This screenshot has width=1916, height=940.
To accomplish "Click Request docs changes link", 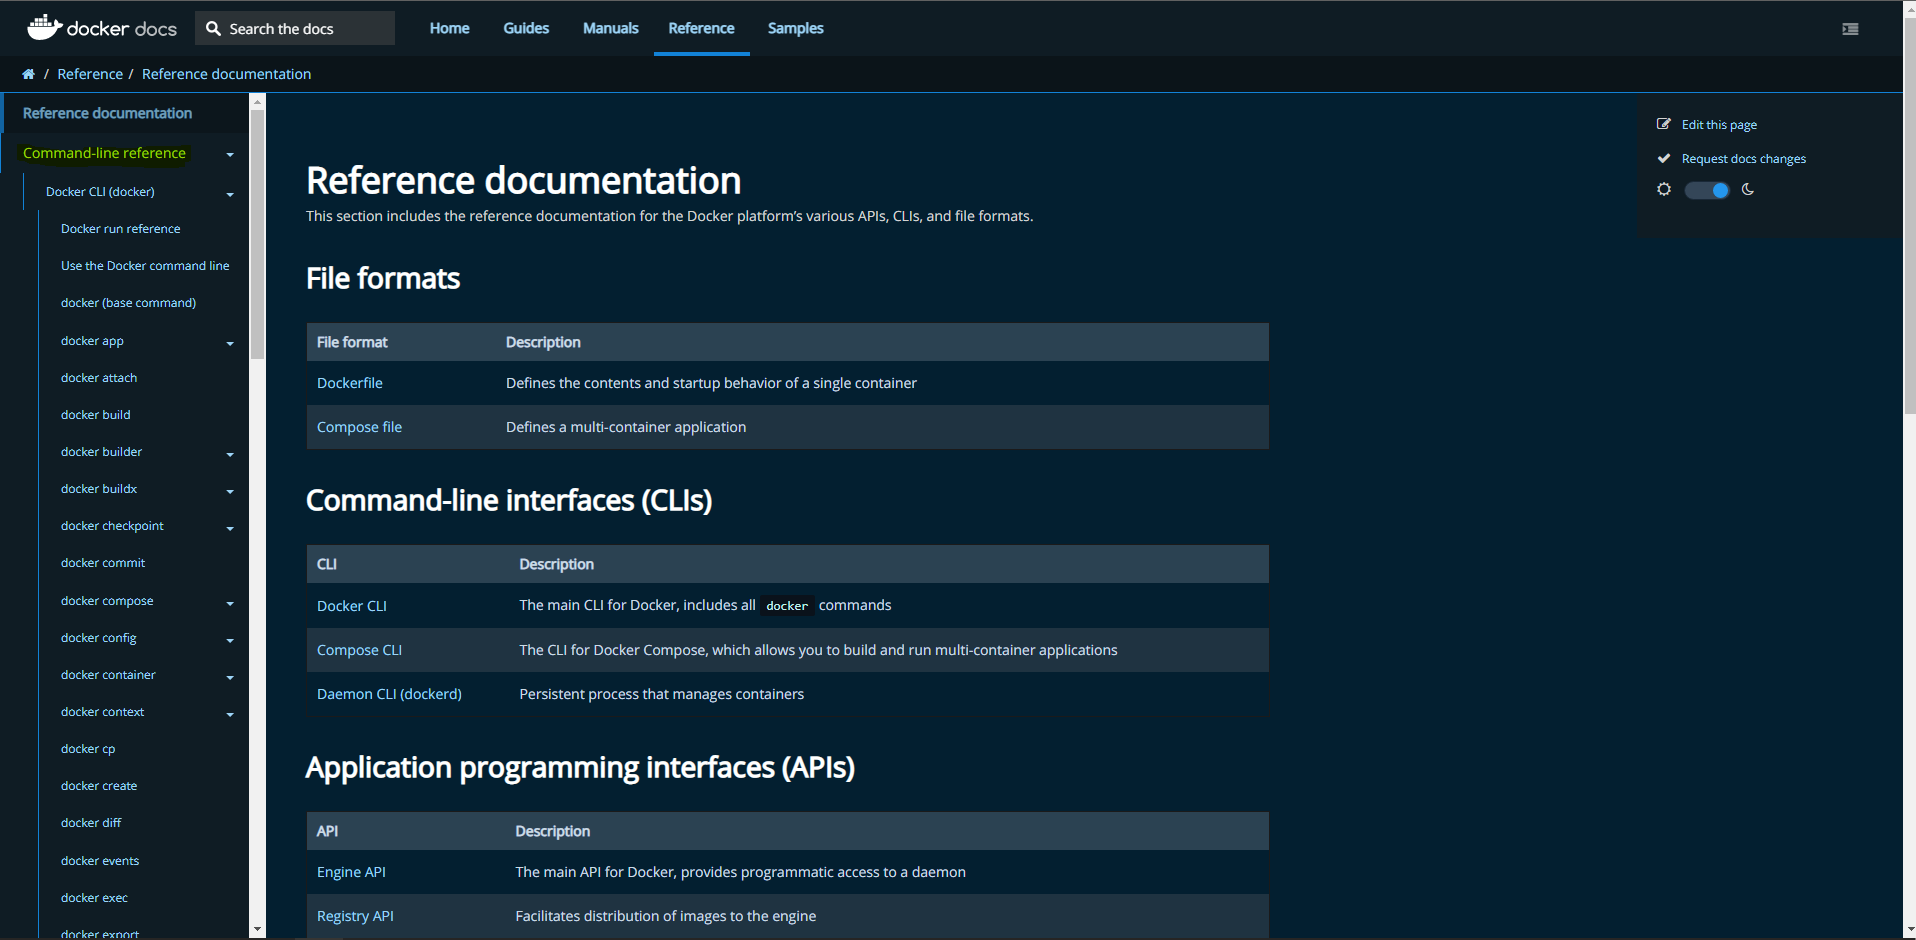I will [x=1743, y=159].
